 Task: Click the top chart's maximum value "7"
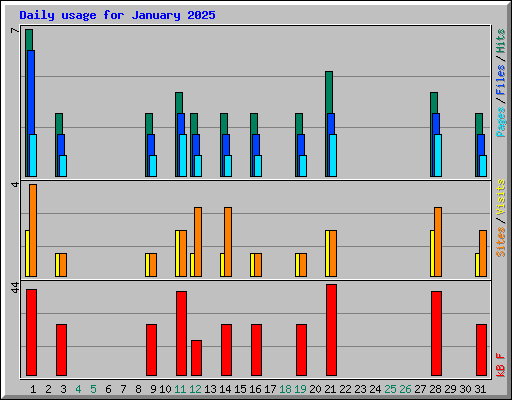[15, 31]
